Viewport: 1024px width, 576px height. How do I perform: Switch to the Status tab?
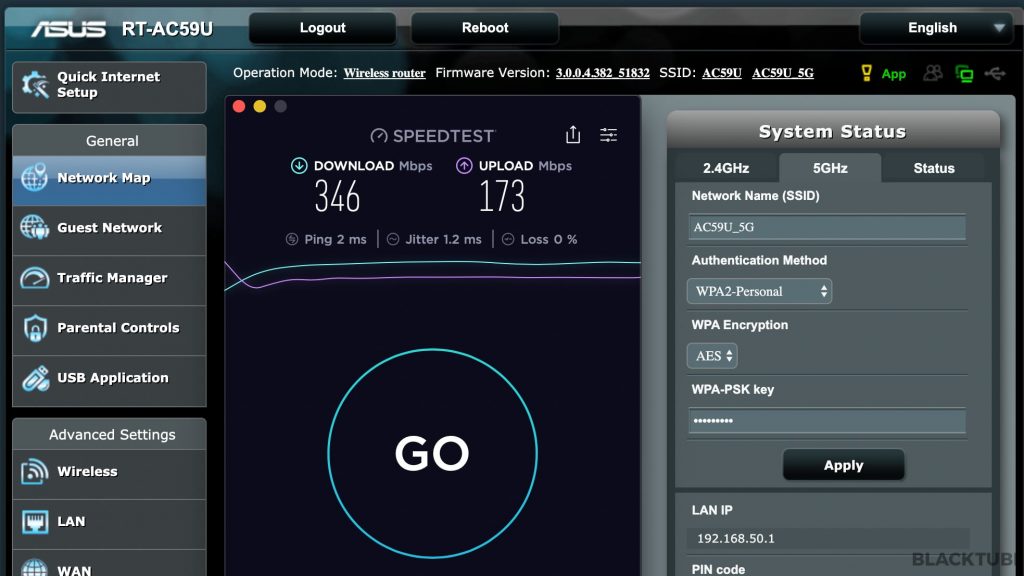934,168
